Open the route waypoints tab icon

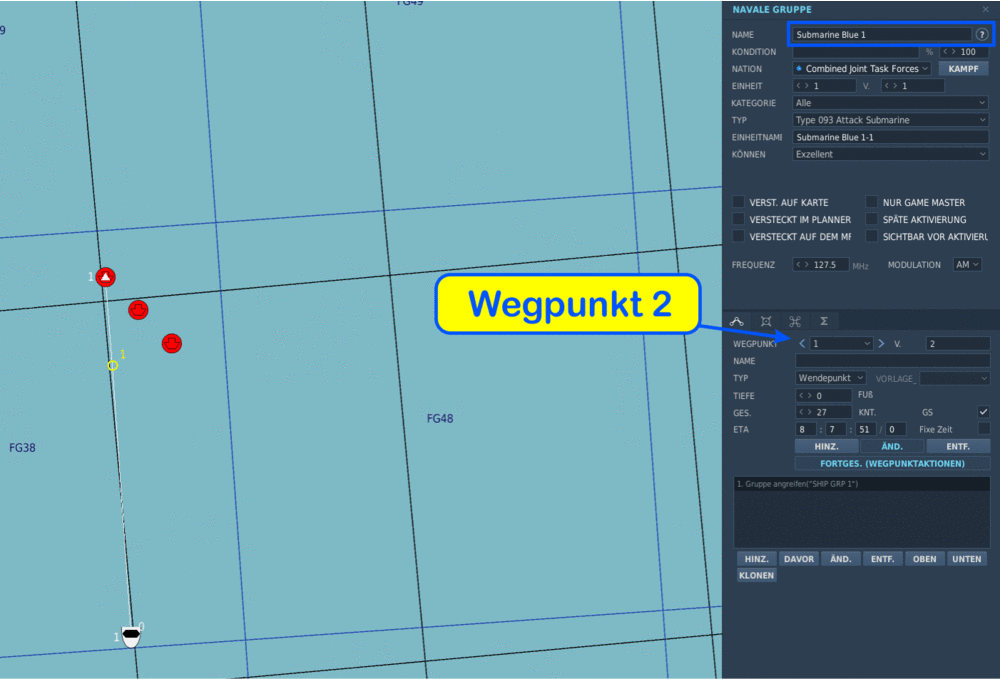(x=737, y=321)
